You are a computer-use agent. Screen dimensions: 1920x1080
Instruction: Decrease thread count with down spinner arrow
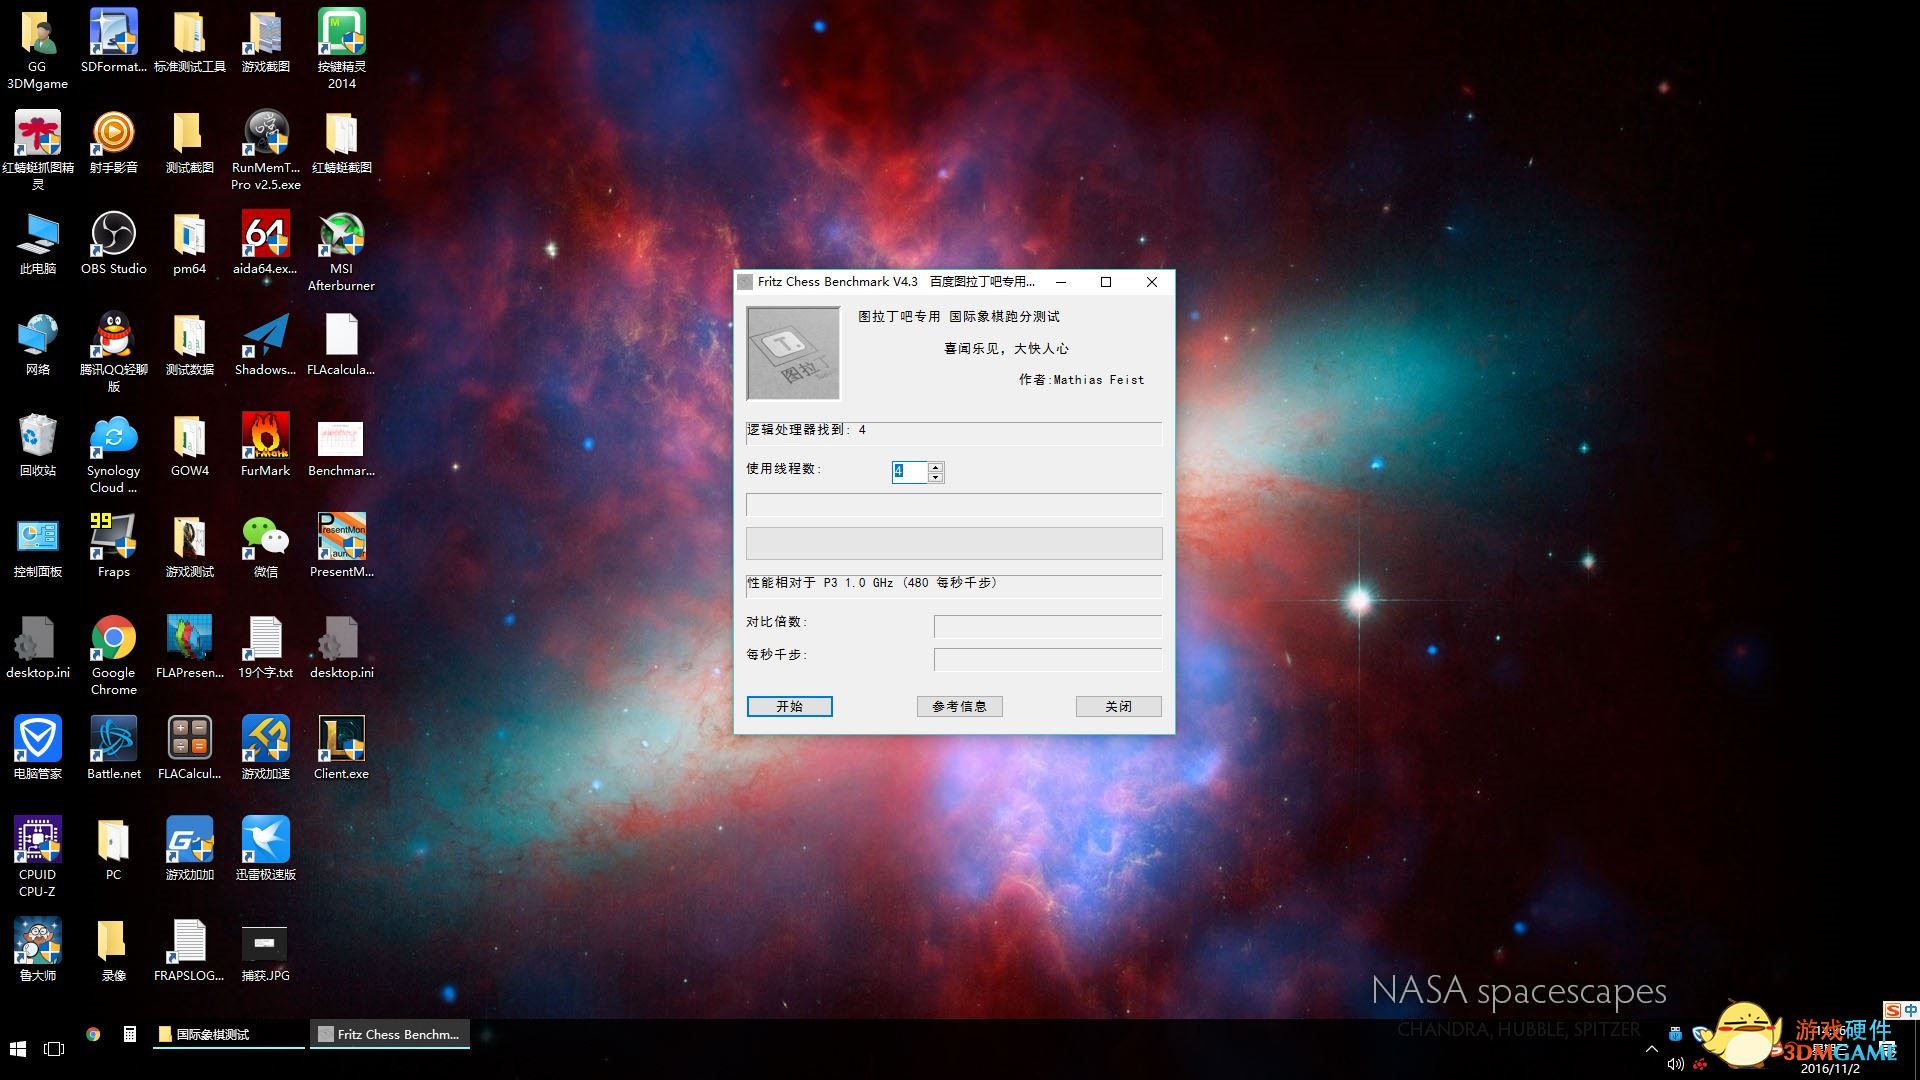[935, 477]
